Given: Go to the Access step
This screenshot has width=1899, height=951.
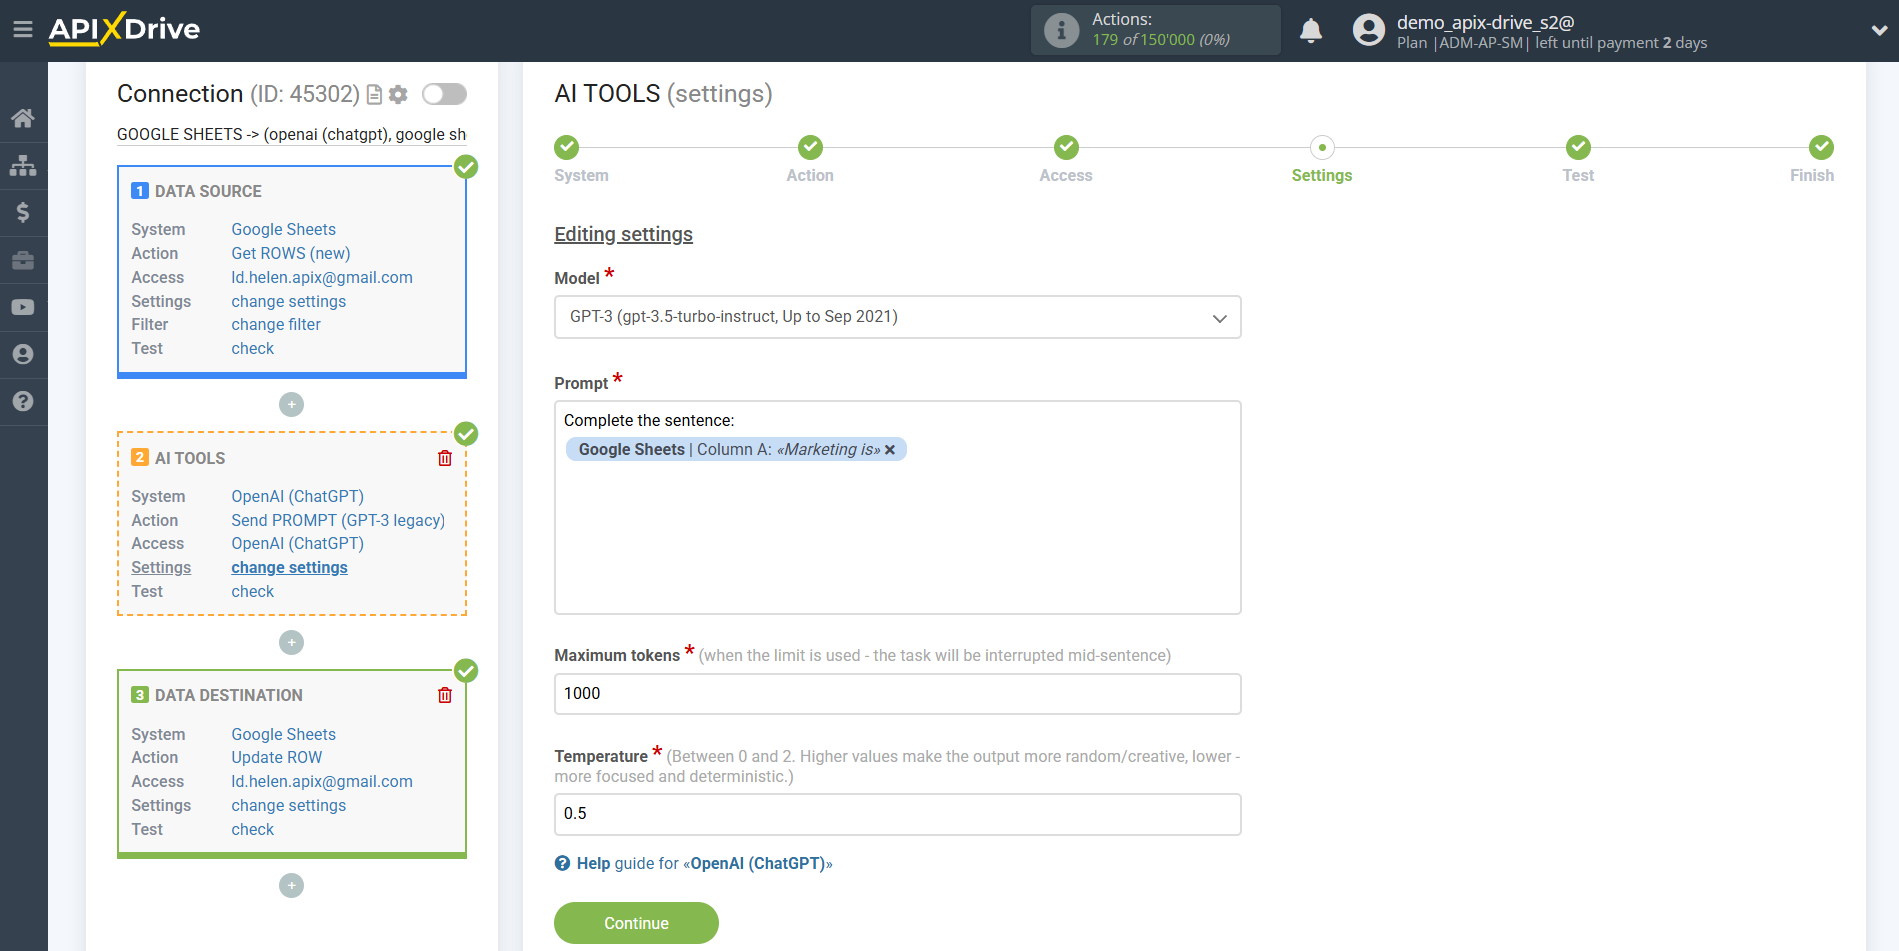Looking at the screenshot, I should tap(1066, 148).
